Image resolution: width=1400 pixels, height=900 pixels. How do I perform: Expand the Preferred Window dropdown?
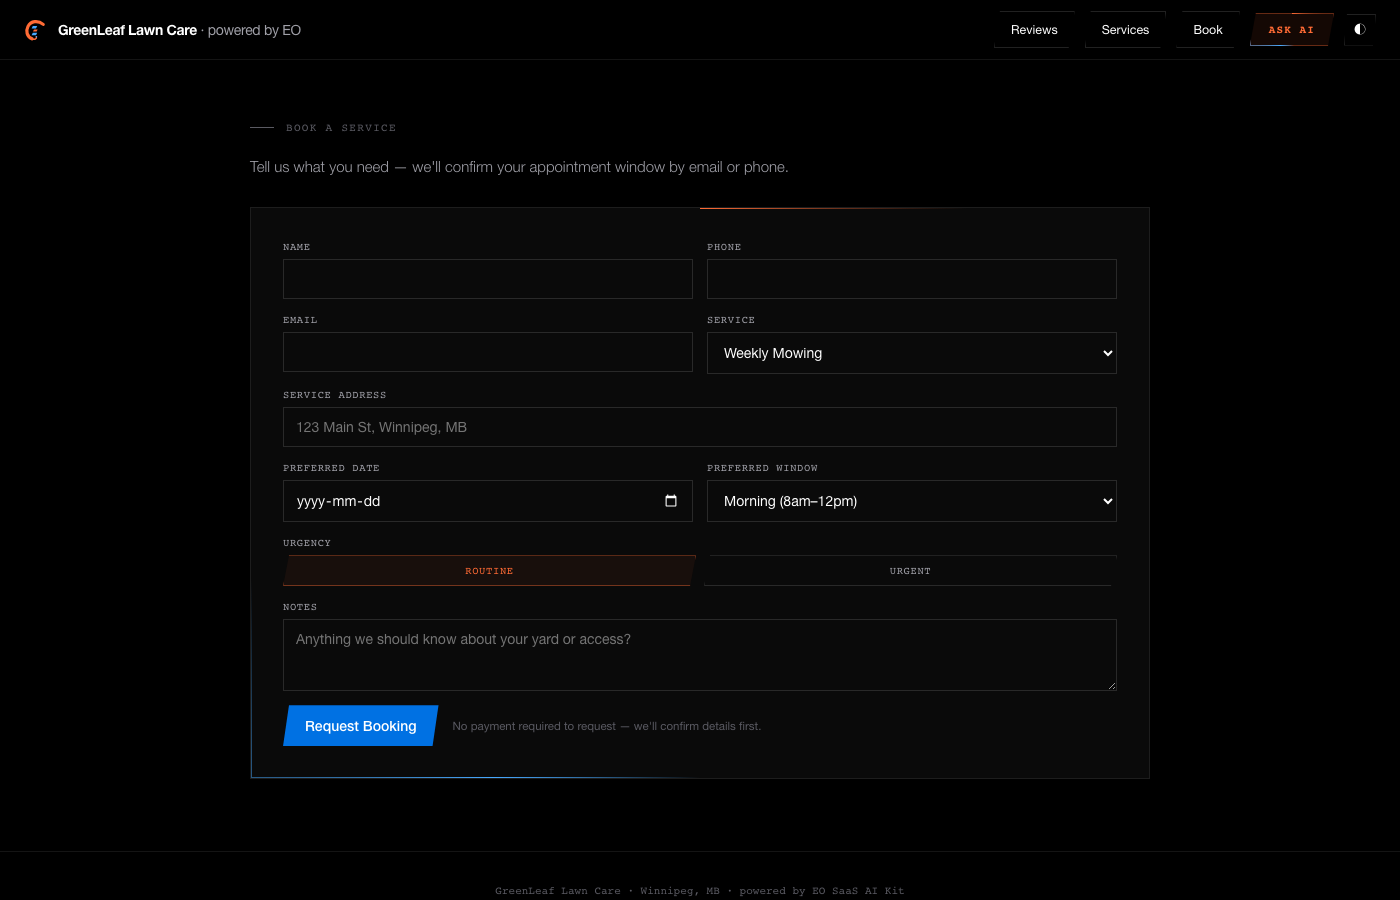pyautogui.click(x=912, y=501)
